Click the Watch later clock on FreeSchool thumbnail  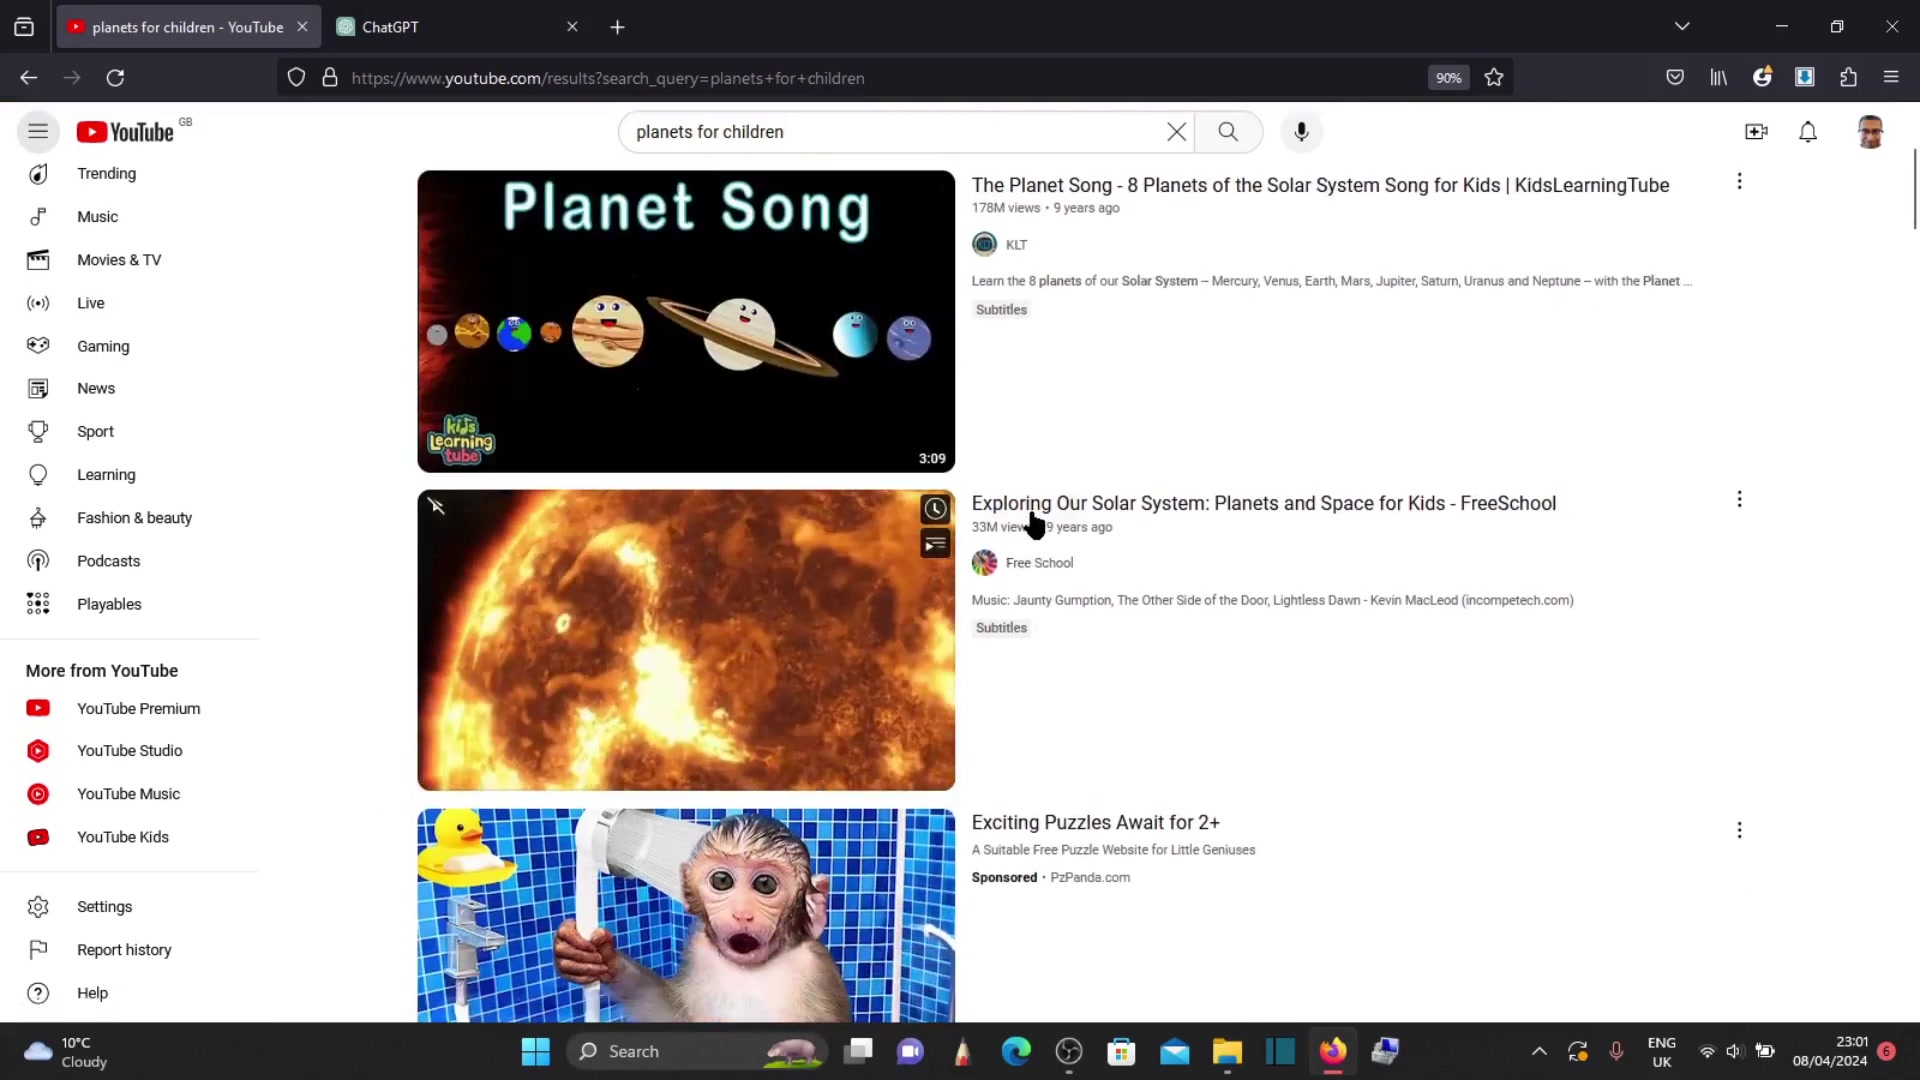coord(935,509)
